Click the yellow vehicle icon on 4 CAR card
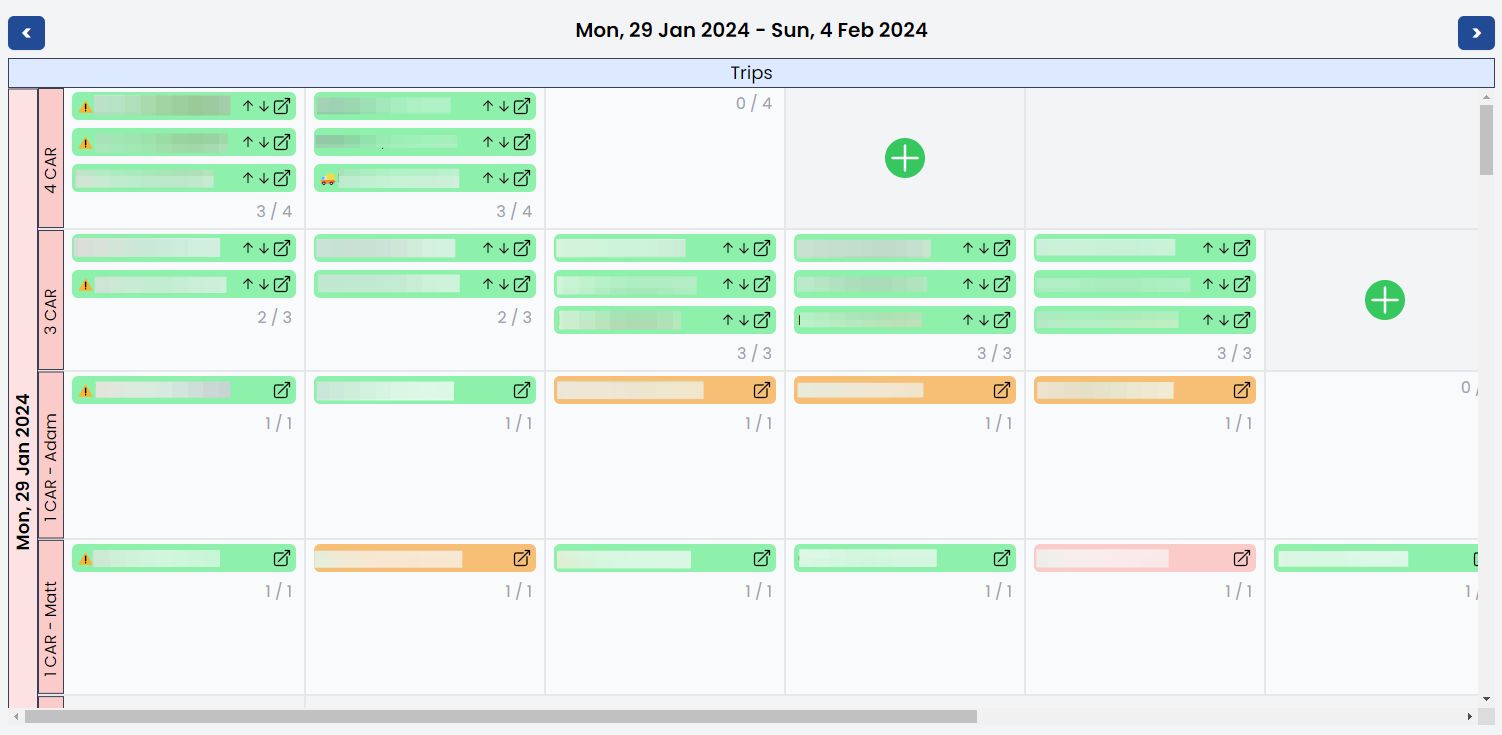Viewport: 1502px width, 735px height. click(x=328, y=179)
